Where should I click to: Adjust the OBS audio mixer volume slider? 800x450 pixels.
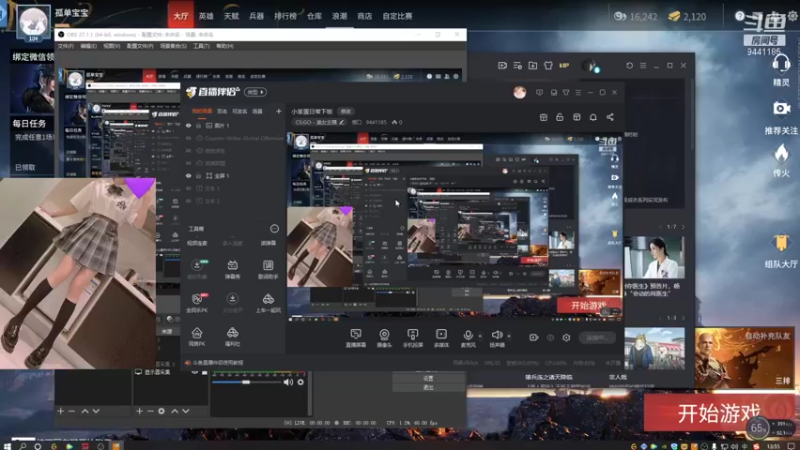246,382
